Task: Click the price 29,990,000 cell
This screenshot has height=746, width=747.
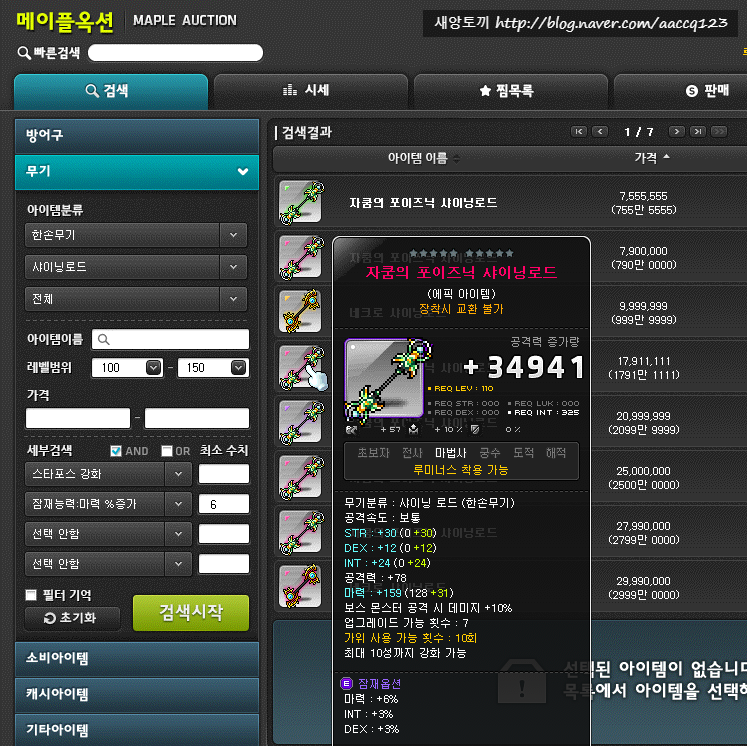Action: 644,588
